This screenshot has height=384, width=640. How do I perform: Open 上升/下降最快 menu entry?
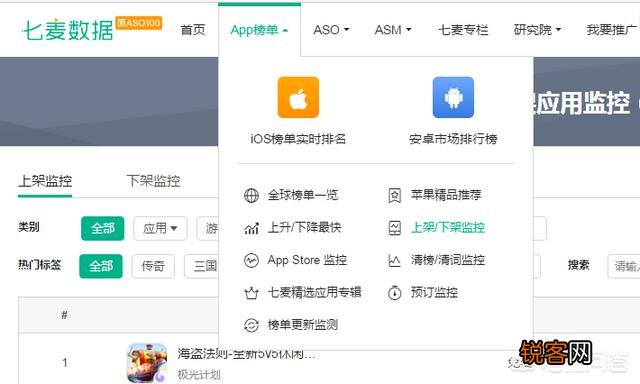coord(304,228)
